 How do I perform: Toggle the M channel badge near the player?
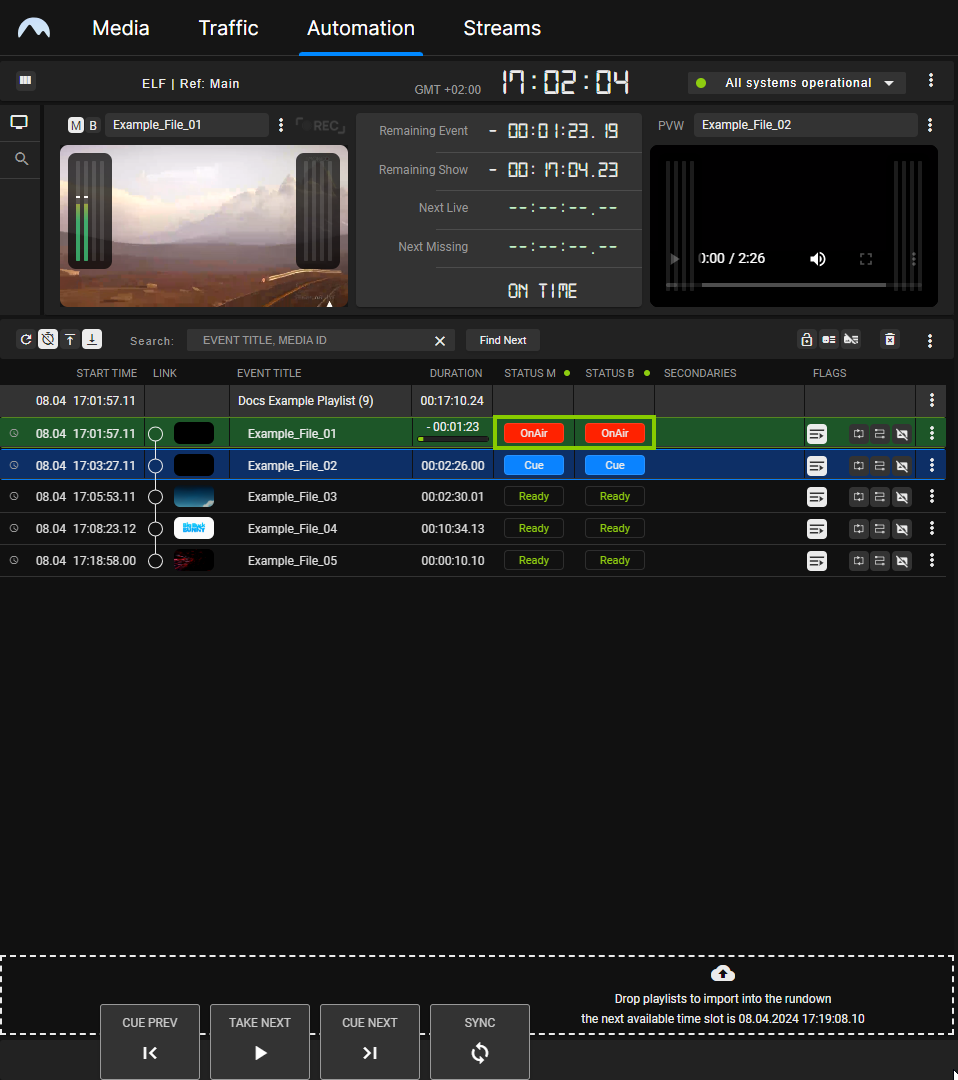pos(76,125)
